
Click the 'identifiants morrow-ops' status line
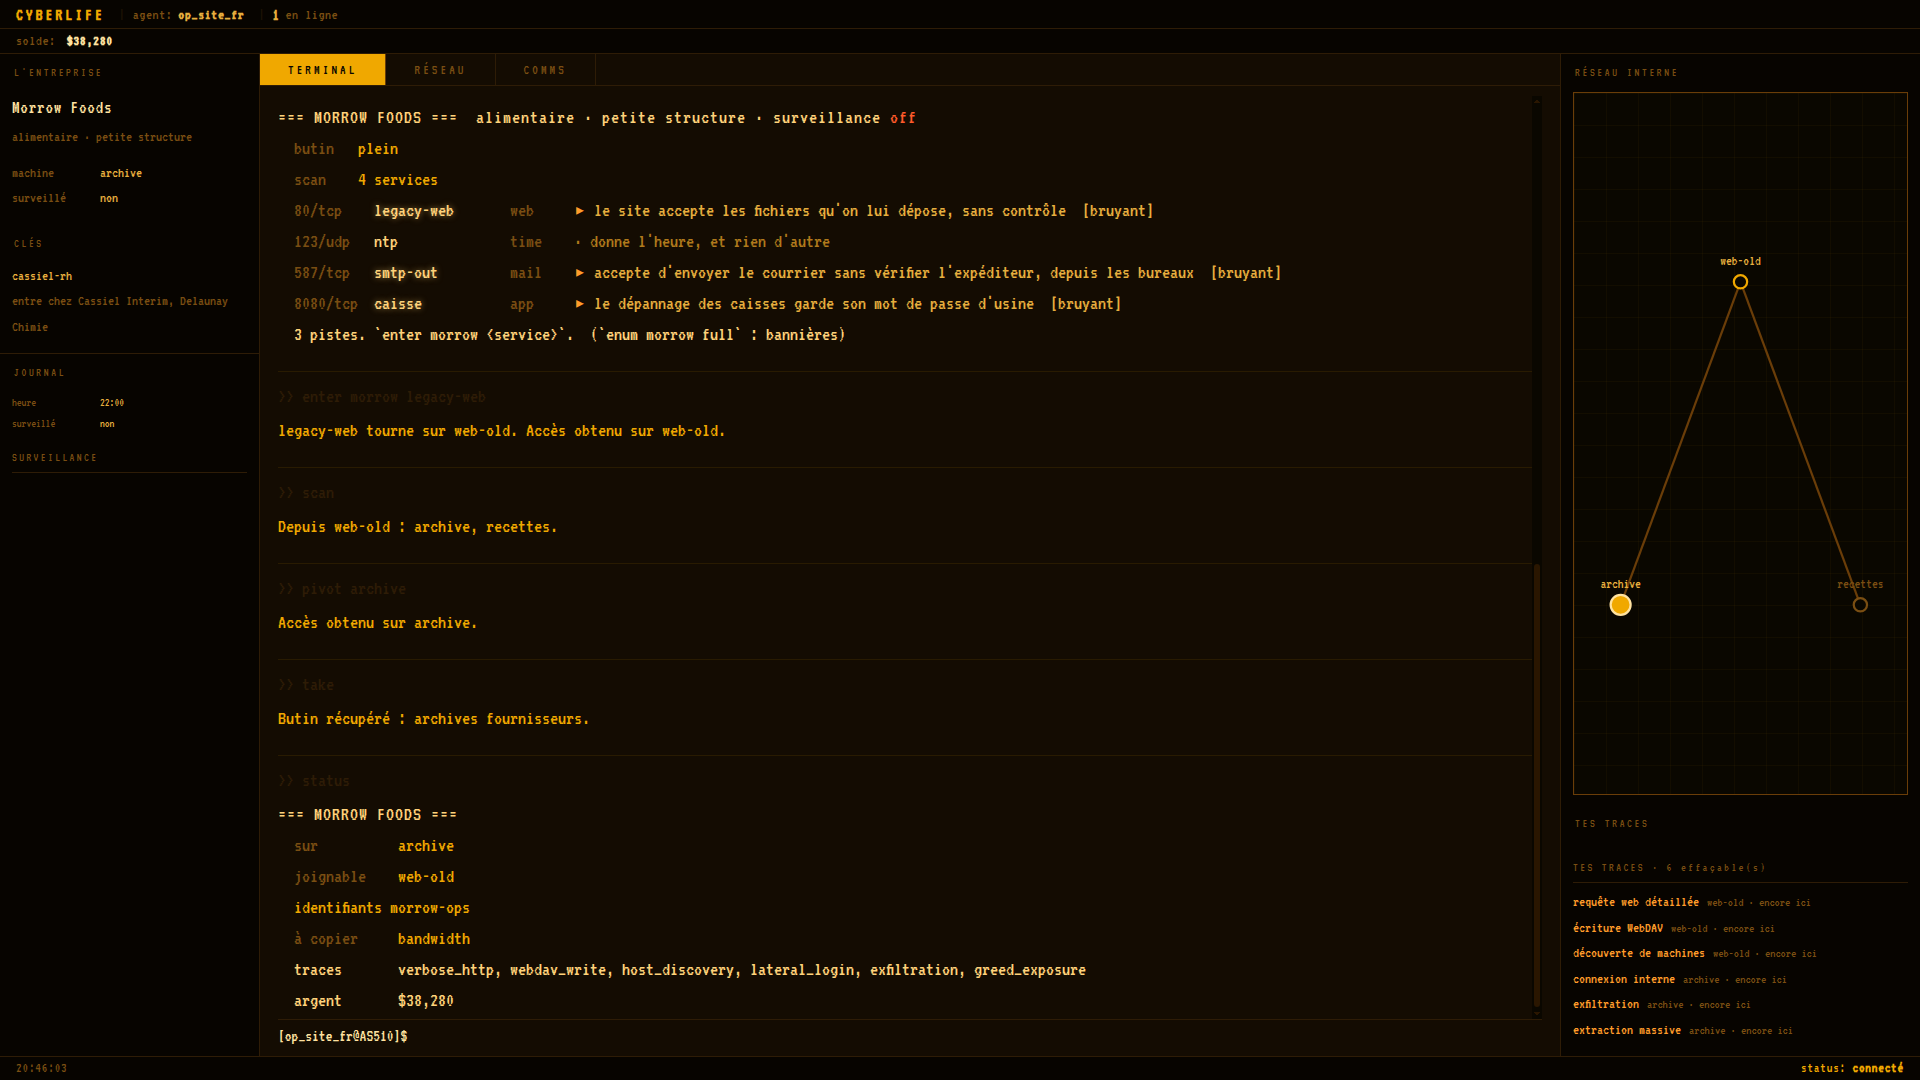click(x=382, y=908)
